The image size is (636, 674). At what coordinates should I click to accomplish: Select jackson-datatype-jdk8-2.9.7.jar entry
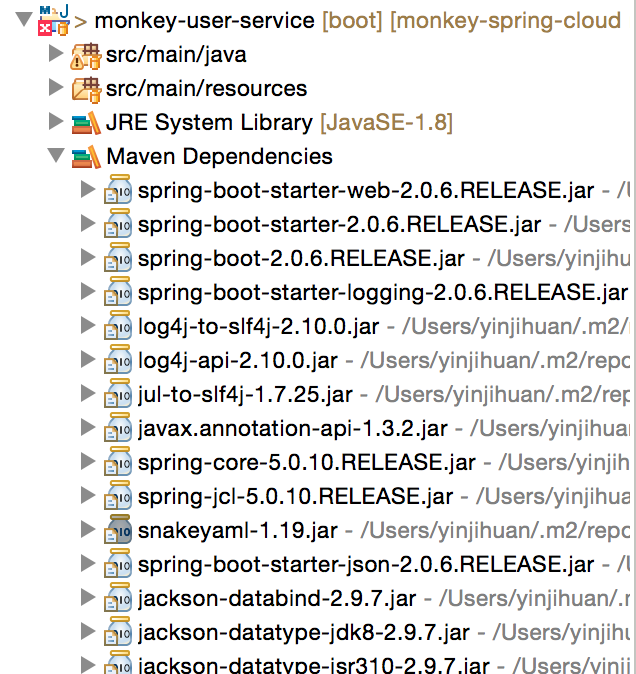[x=304, y=633]
